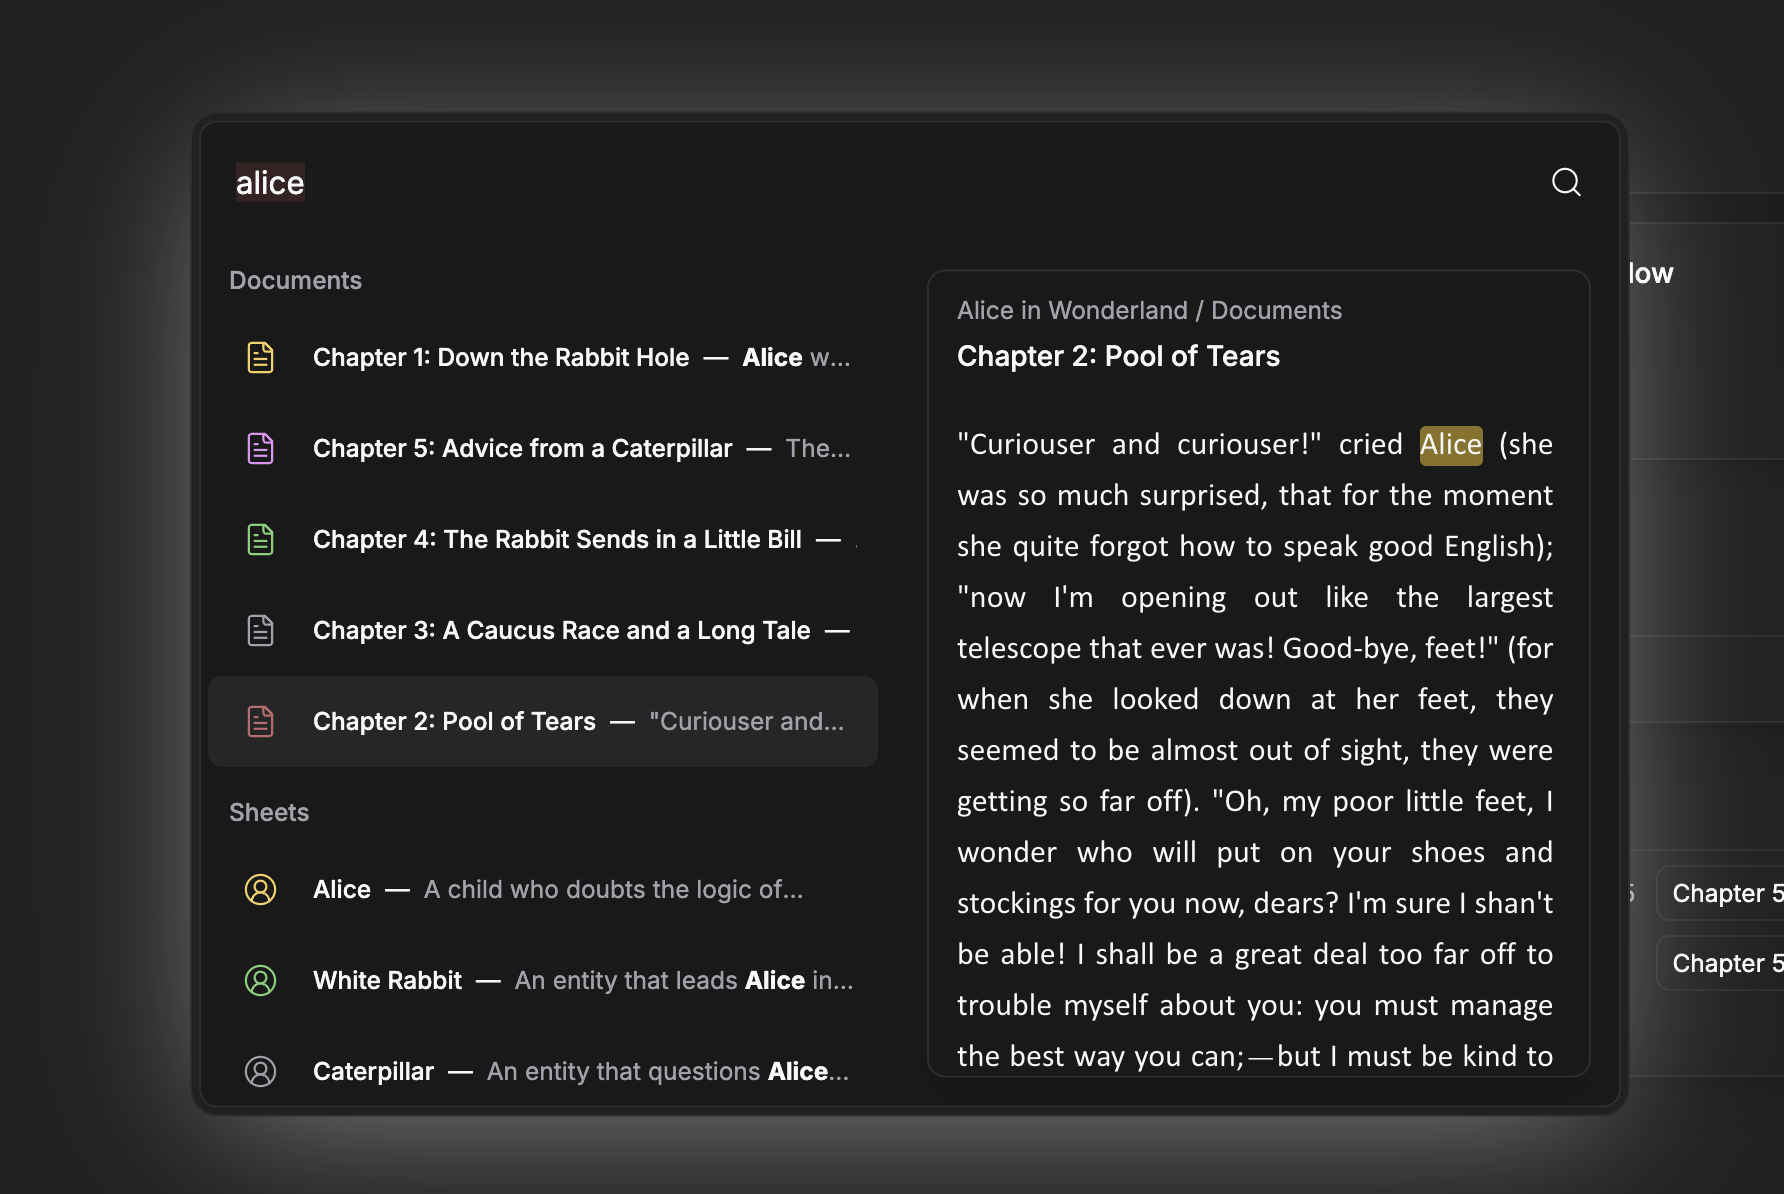Click the magnifying glass search icon
The height and width of the screenshot is (1194, 1784).
point(1566,182)
